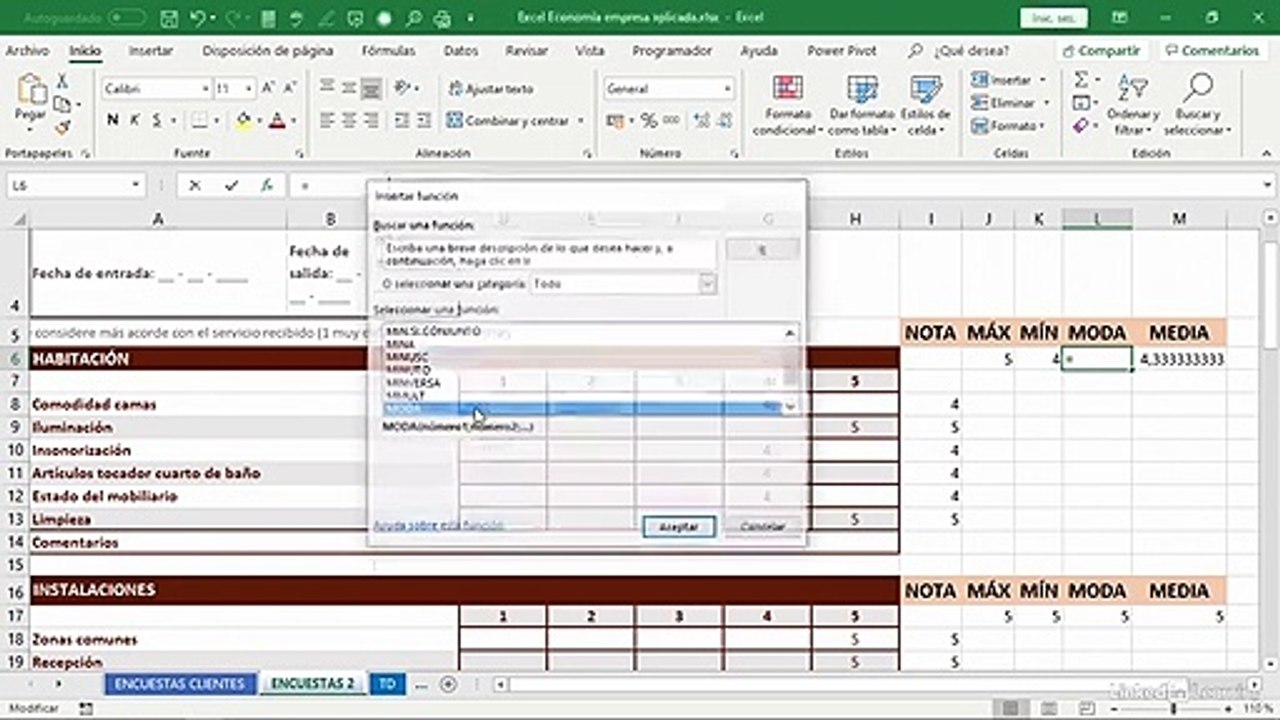
Task: Click the Format Painter brush icon
Action: pos(62,127)
